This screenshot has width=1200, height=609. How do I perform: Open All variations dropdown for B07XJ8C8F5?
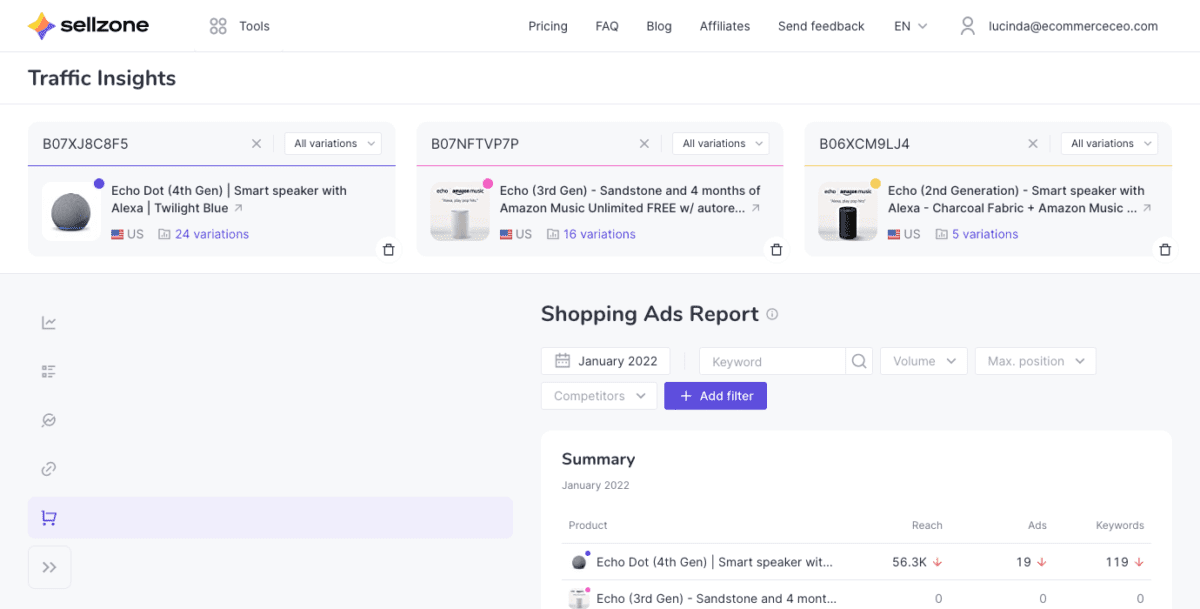click(333, 144)
